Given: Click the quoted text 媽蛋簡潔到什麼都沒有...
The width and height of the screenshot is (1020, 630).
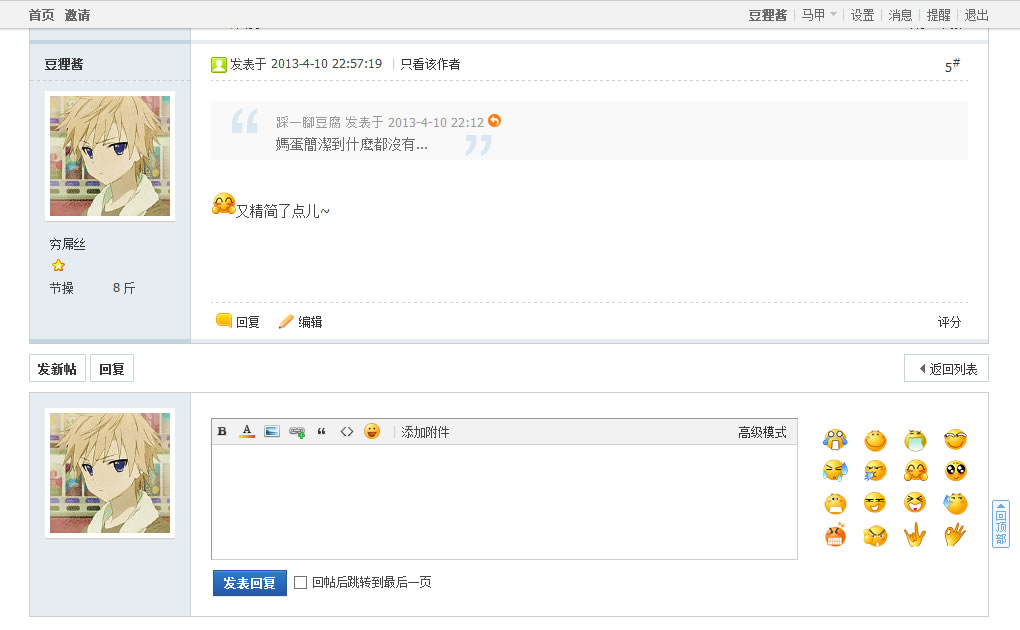Looking at the screenshot, I should tap(351, 144).
